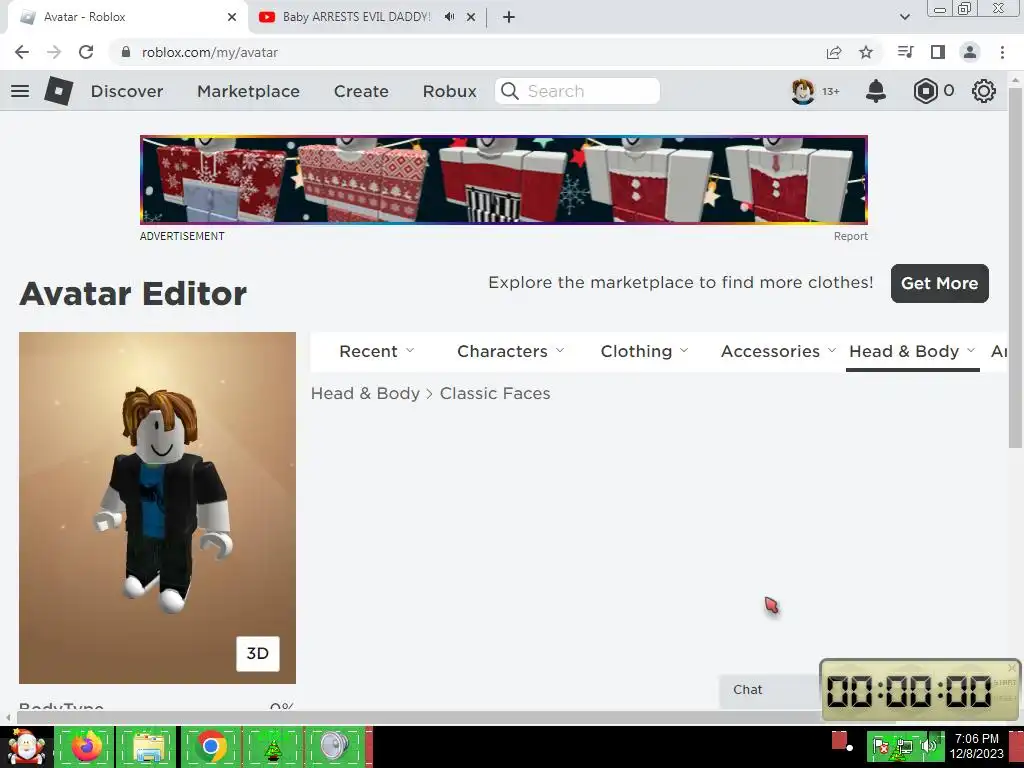This screenshot has height=768, width=1024.
Task: Open the speaker taskbar app
Action: [335, 746]
